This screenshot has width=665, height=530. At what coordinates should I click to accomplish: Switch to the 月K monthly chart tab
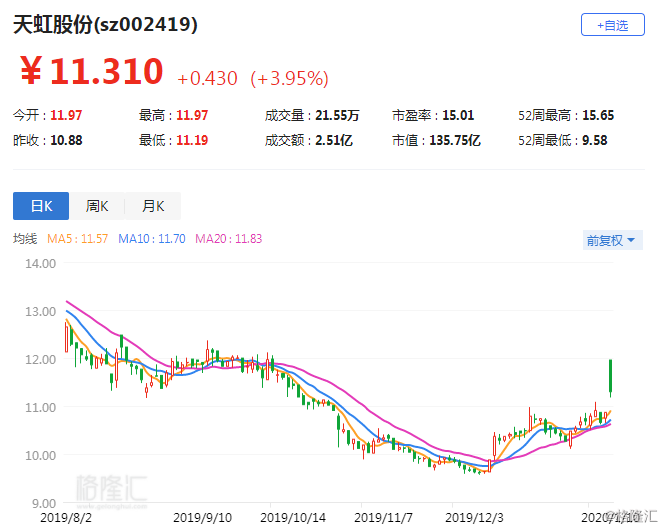pyautogui.click(x=153, y=206)
